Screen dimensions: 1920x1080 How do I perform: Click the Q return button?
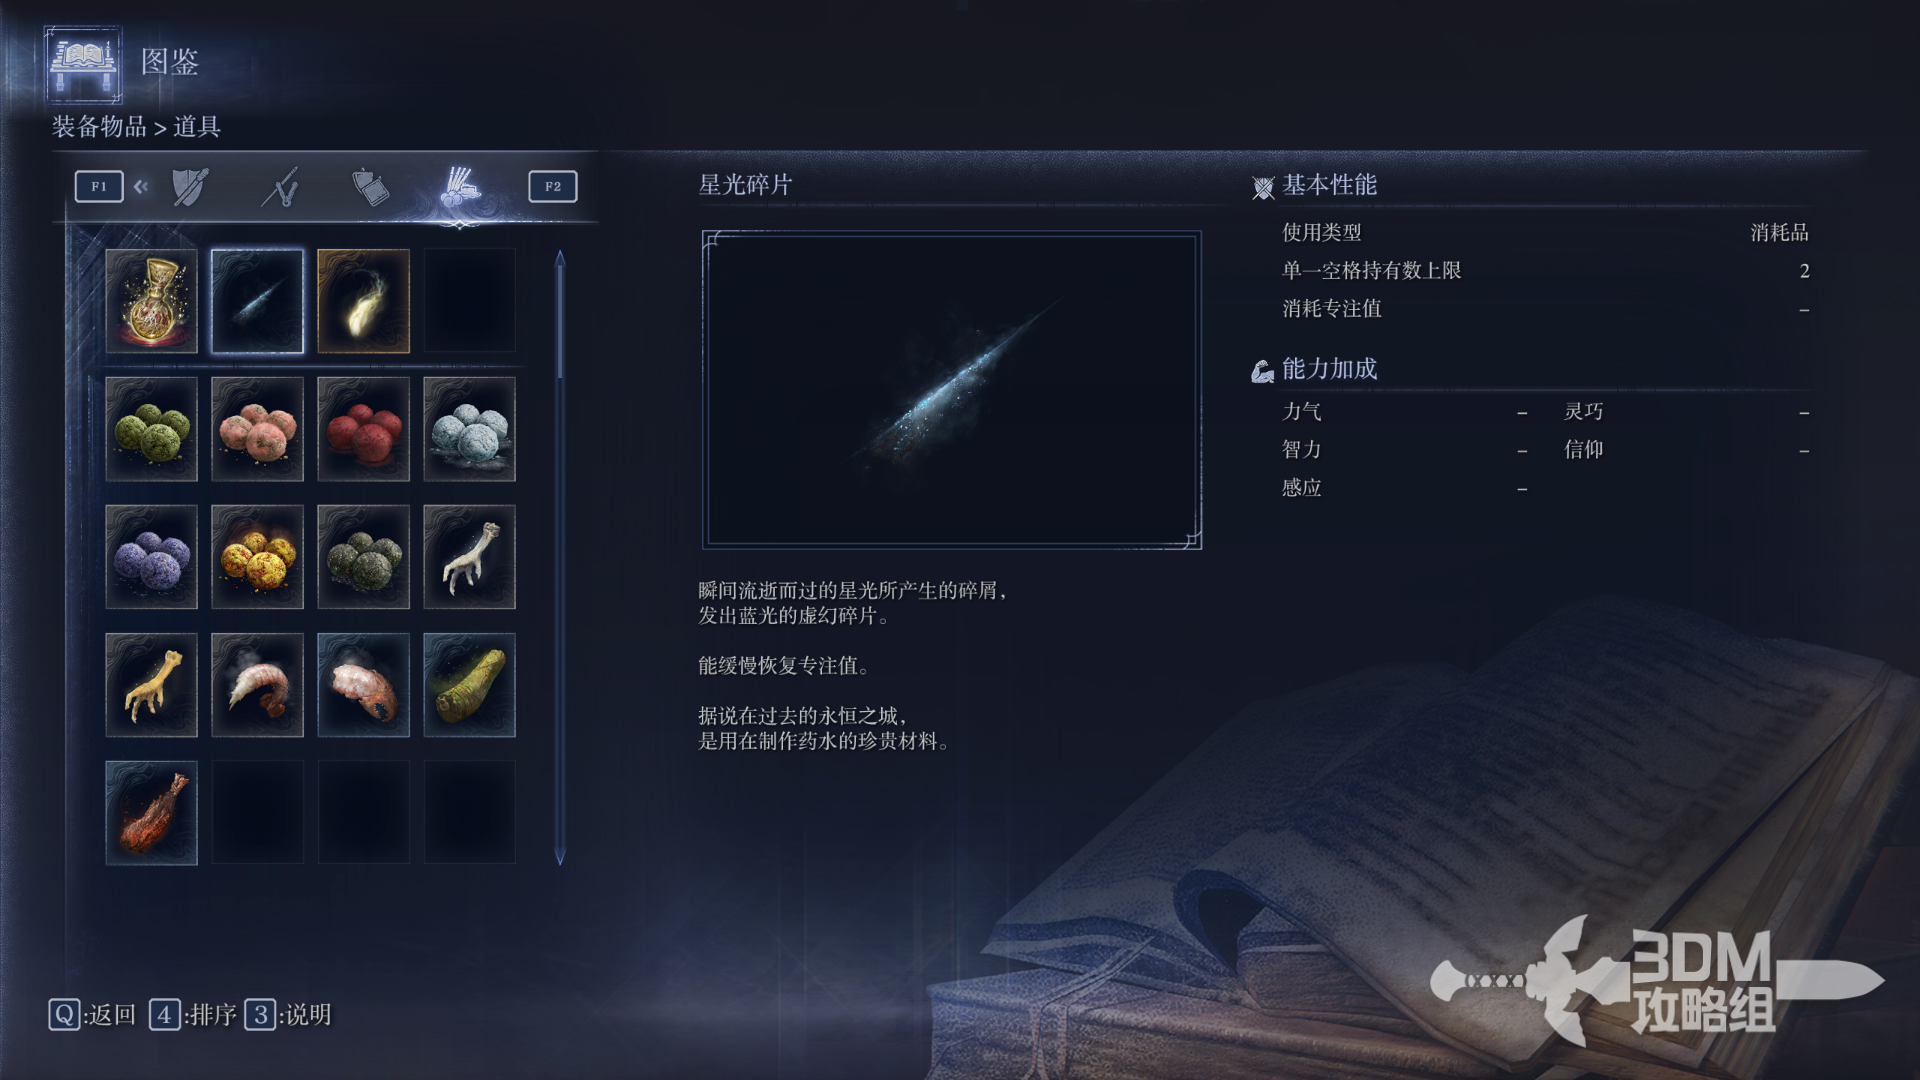point(92,1015)
